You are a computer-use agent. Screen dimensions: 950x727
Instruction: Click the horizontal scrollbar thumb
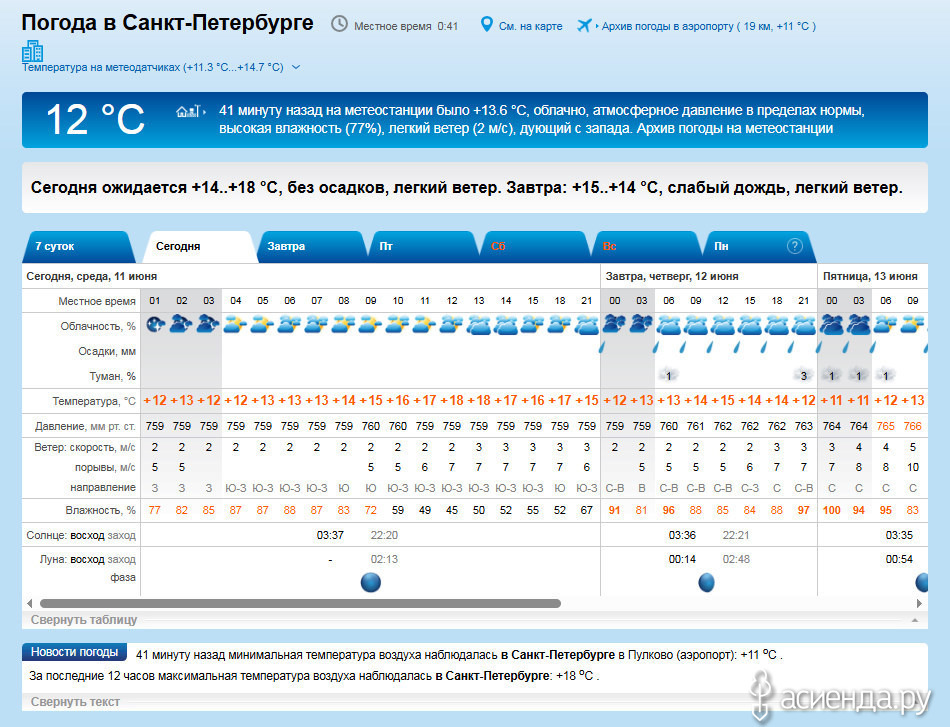tap(301, 603)
